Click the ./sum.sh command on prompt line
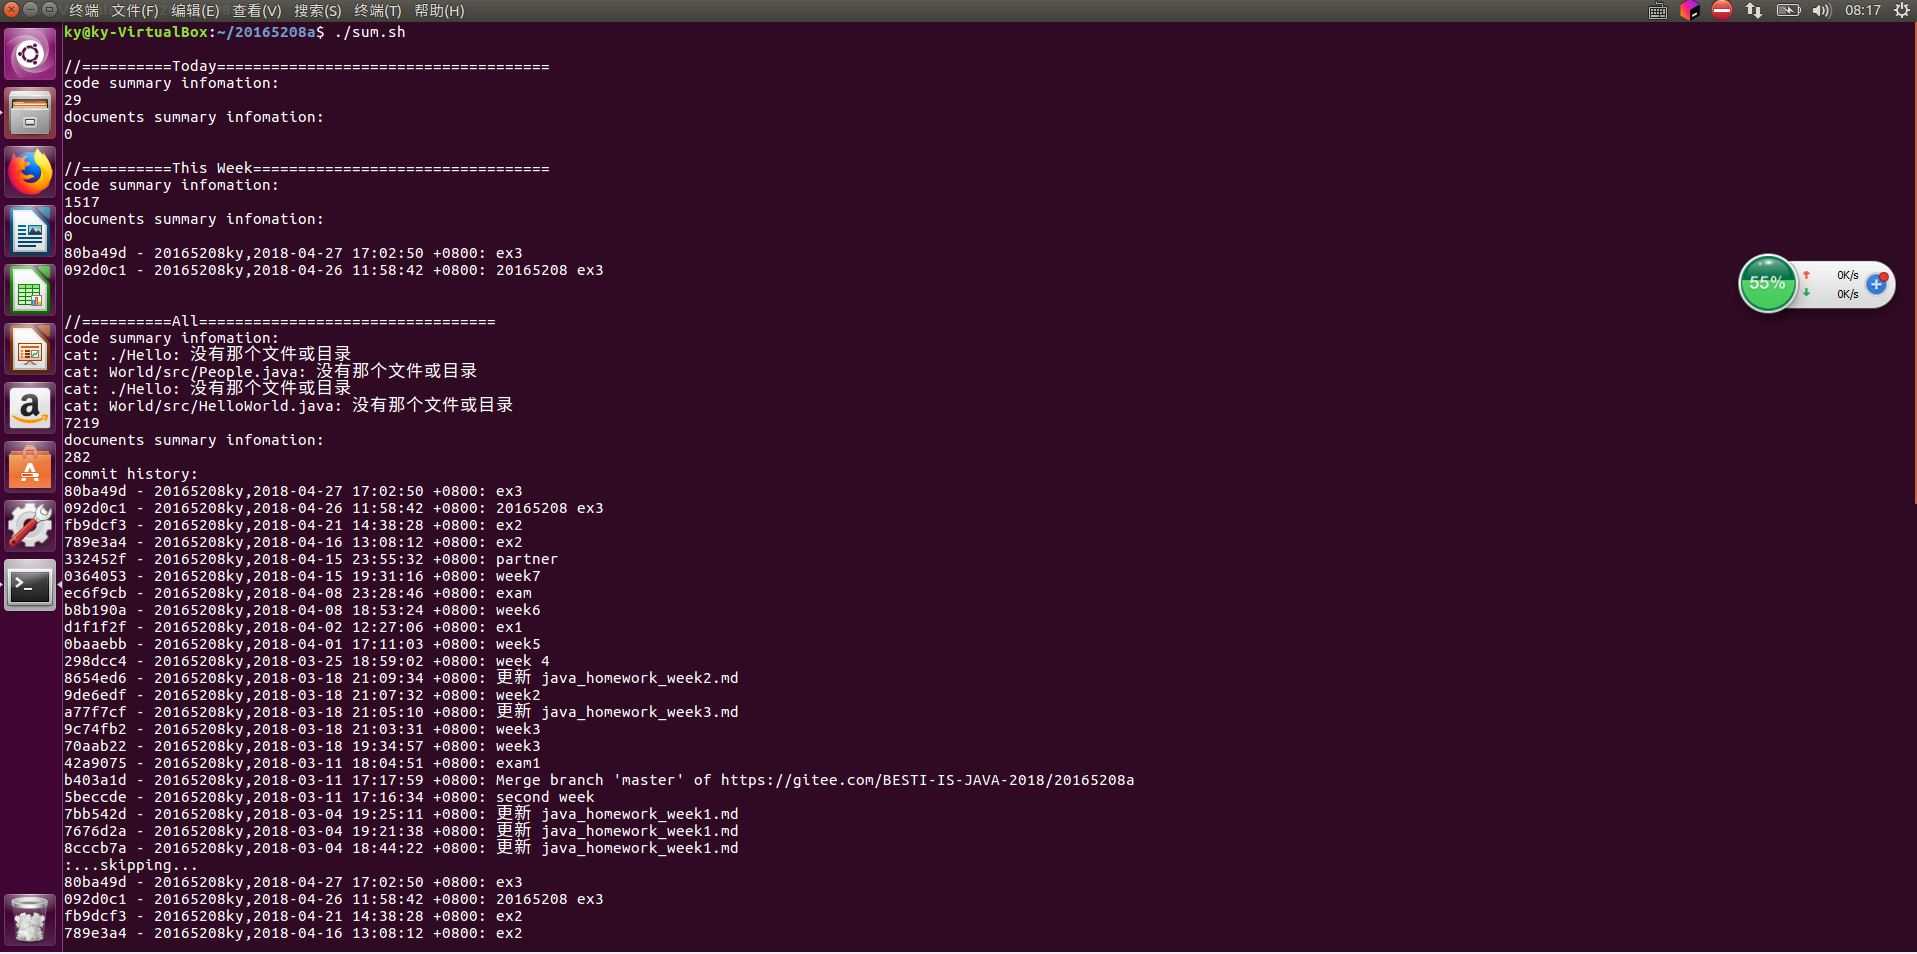 click(x=369, y=32)
